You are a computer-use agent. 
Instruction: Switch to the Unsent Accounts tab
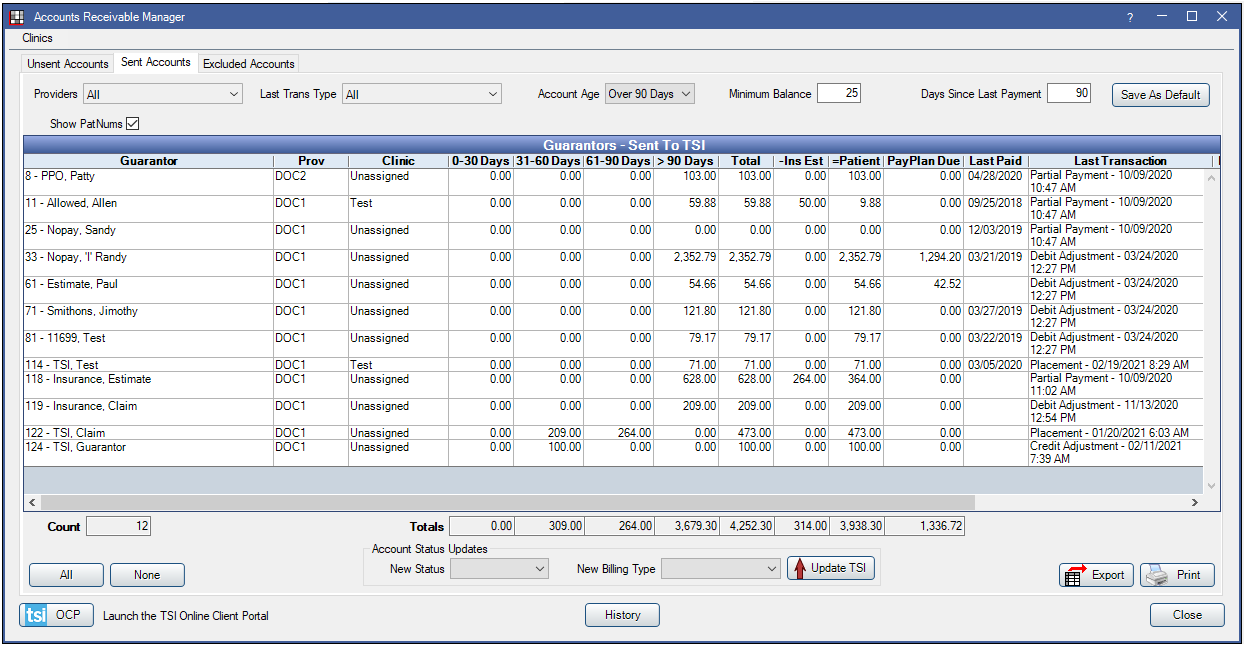pyautogui.click(x=68, y=64)
